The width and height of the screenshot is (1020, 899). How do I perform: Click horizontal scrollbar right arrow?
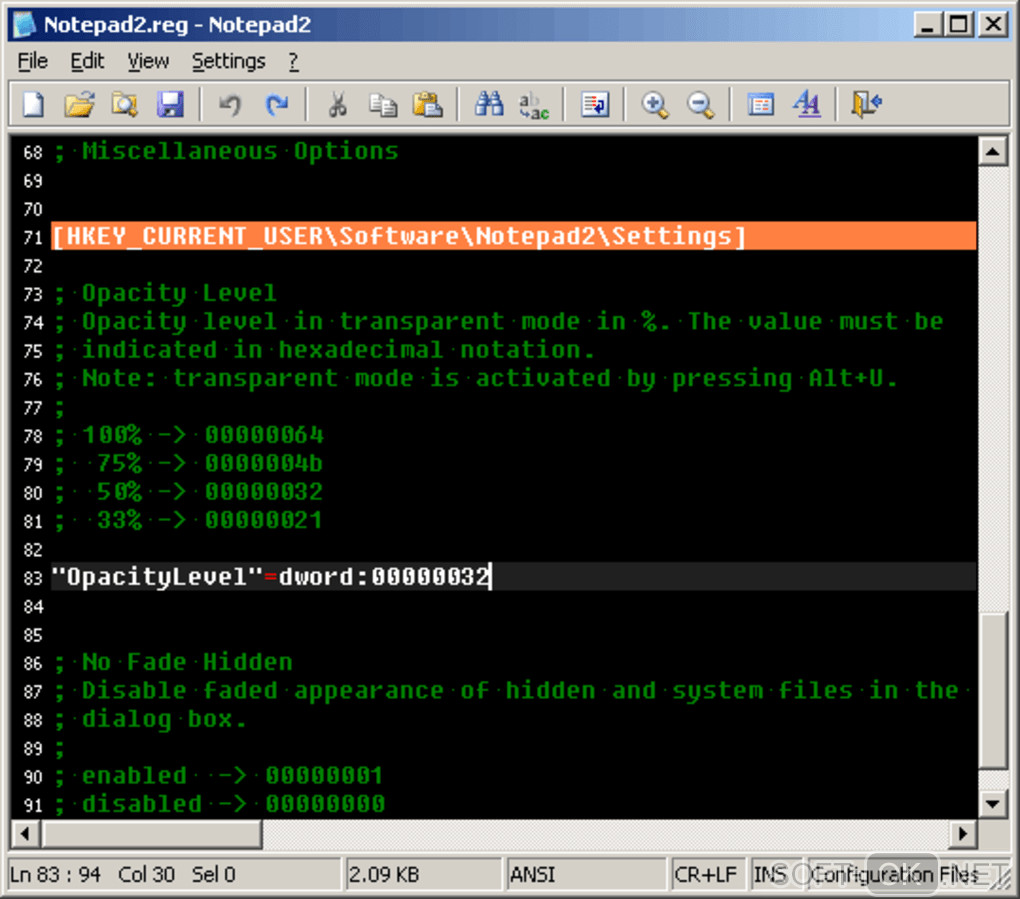(x=963, y=833)
